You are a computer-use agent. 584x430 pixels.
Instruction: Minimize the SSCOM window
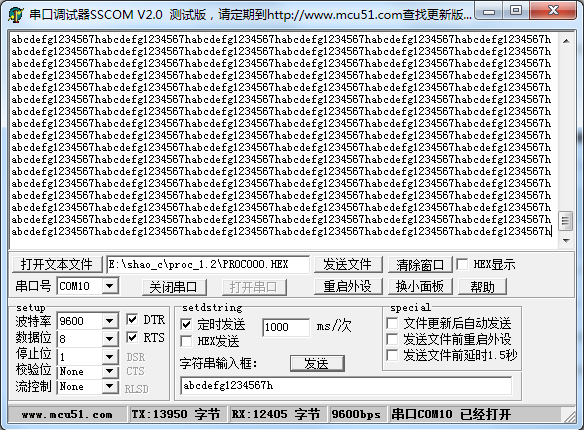[489, 12]
